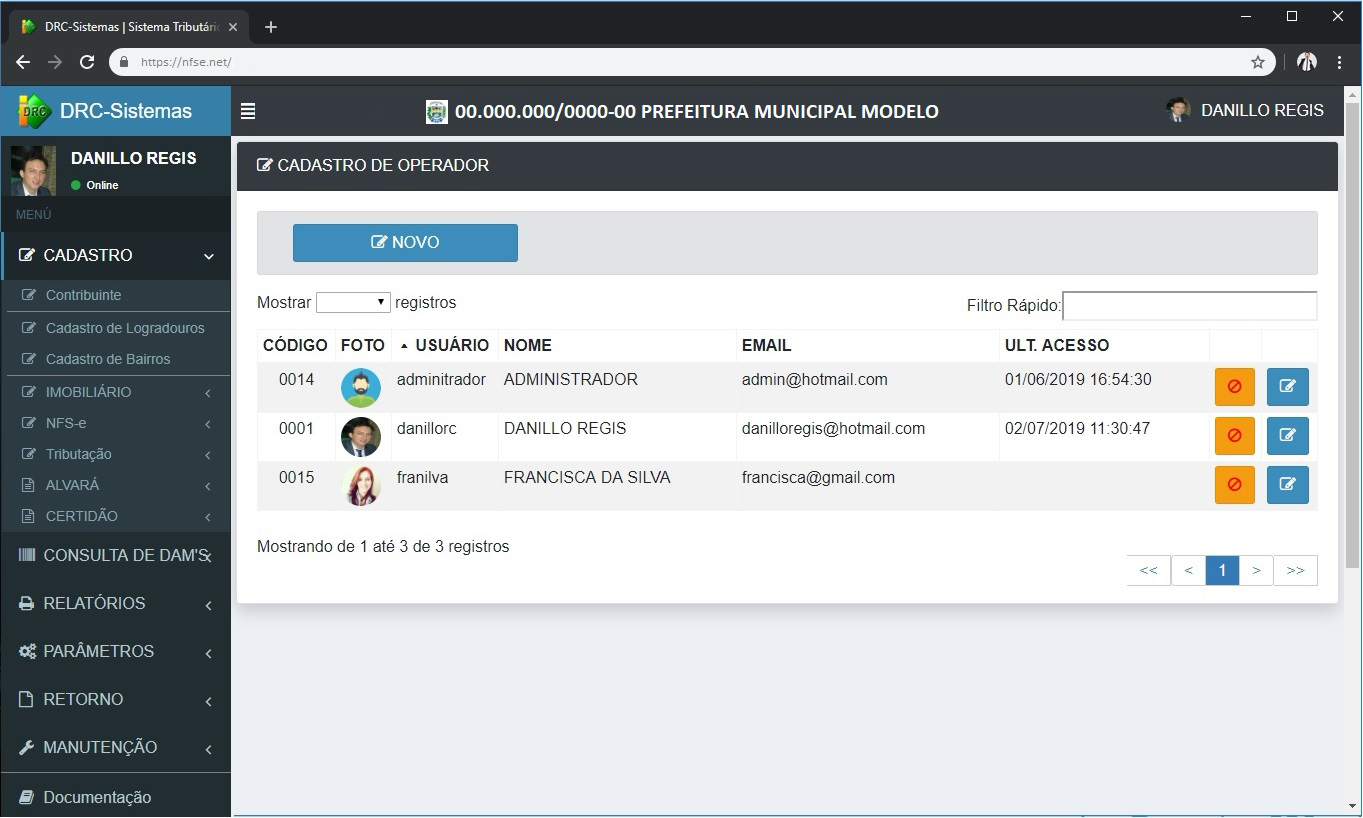Go to previous page with < button
This screenshot has width=1363, height=818.
(1188, 570)
